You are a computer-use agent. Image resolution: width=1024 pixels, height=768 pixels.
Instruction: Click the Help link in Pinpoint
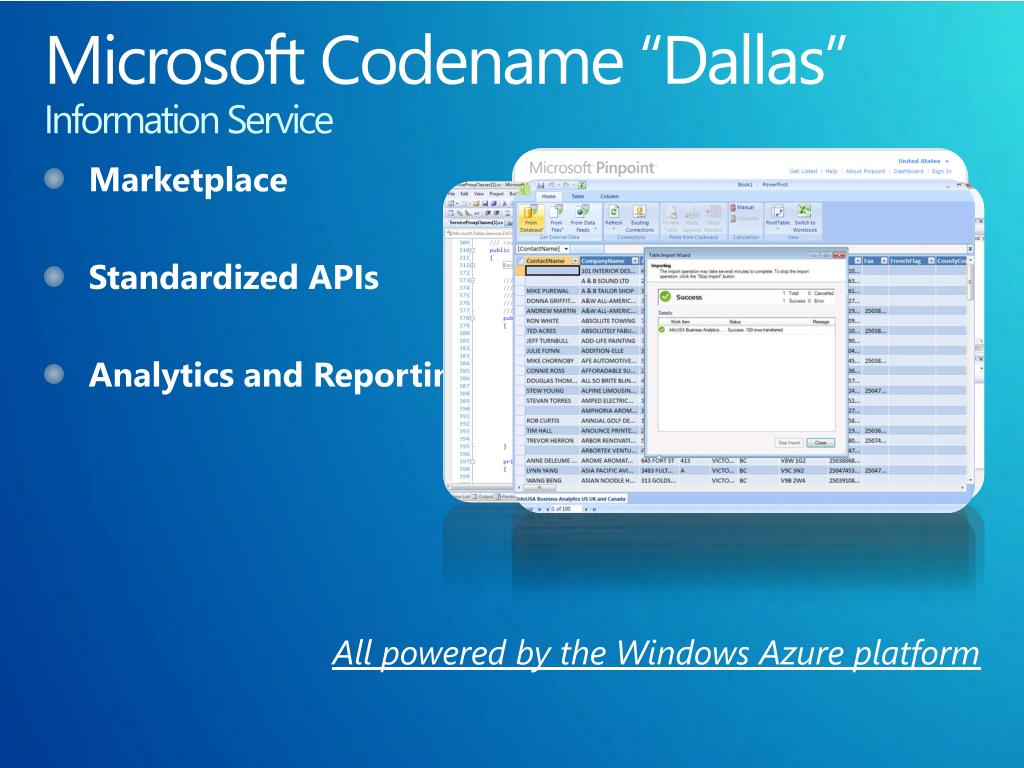831,171
